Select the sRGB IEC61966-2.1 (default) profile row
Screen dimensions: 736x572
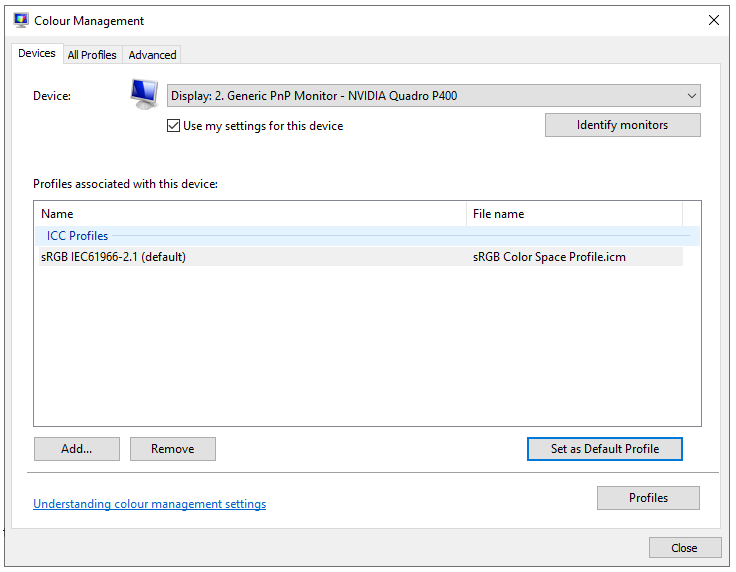(360, 257)
